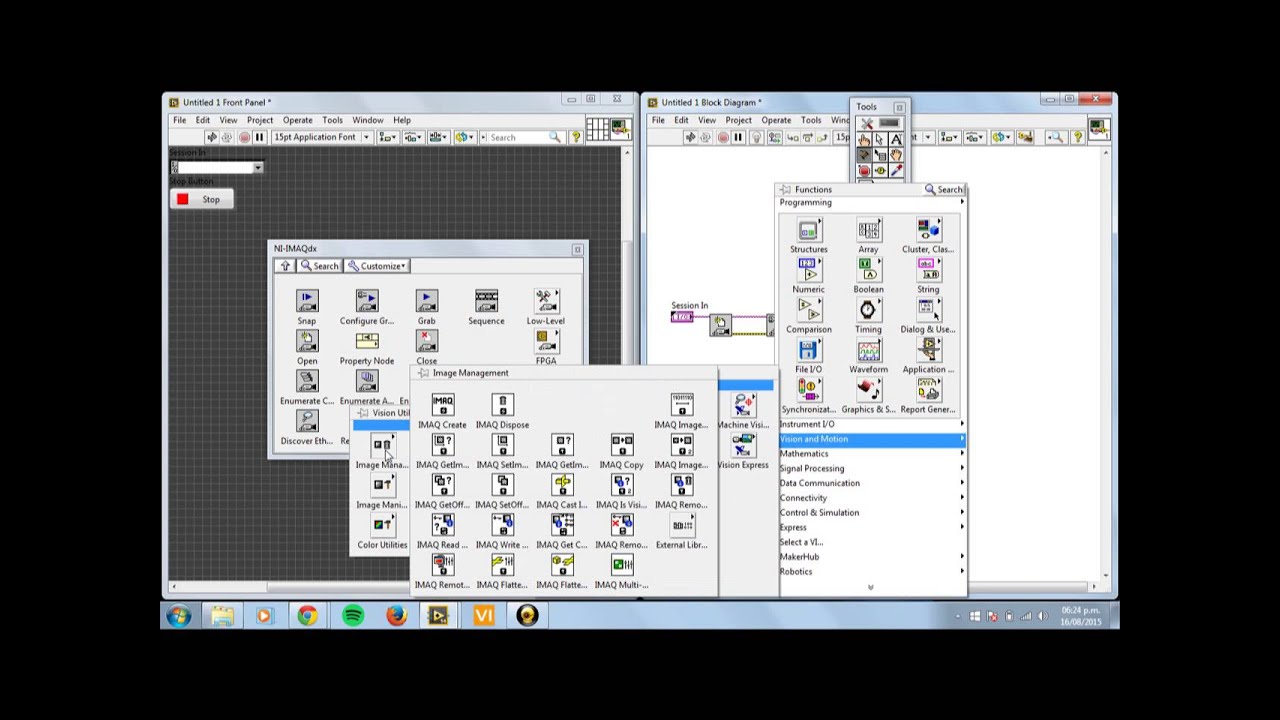Click Search in the Functions palette
Viewport: 1280px width, 720px height.
(944, 189)
